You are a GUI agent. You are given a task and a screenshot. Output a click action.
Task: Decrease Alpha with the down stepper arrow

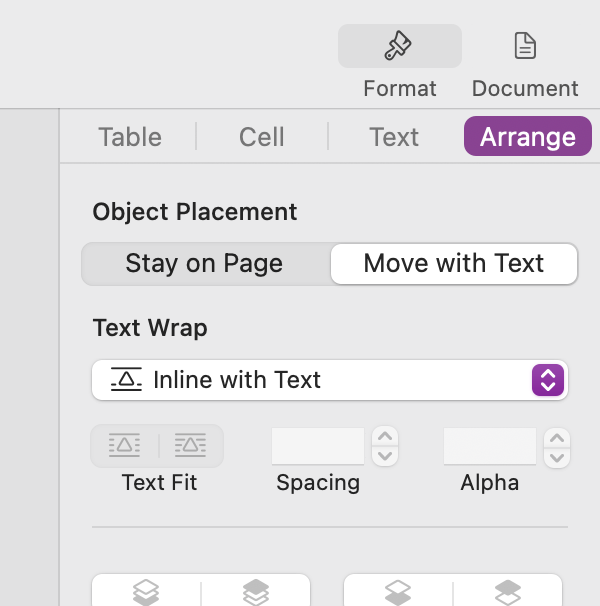[x=557, y=456]
